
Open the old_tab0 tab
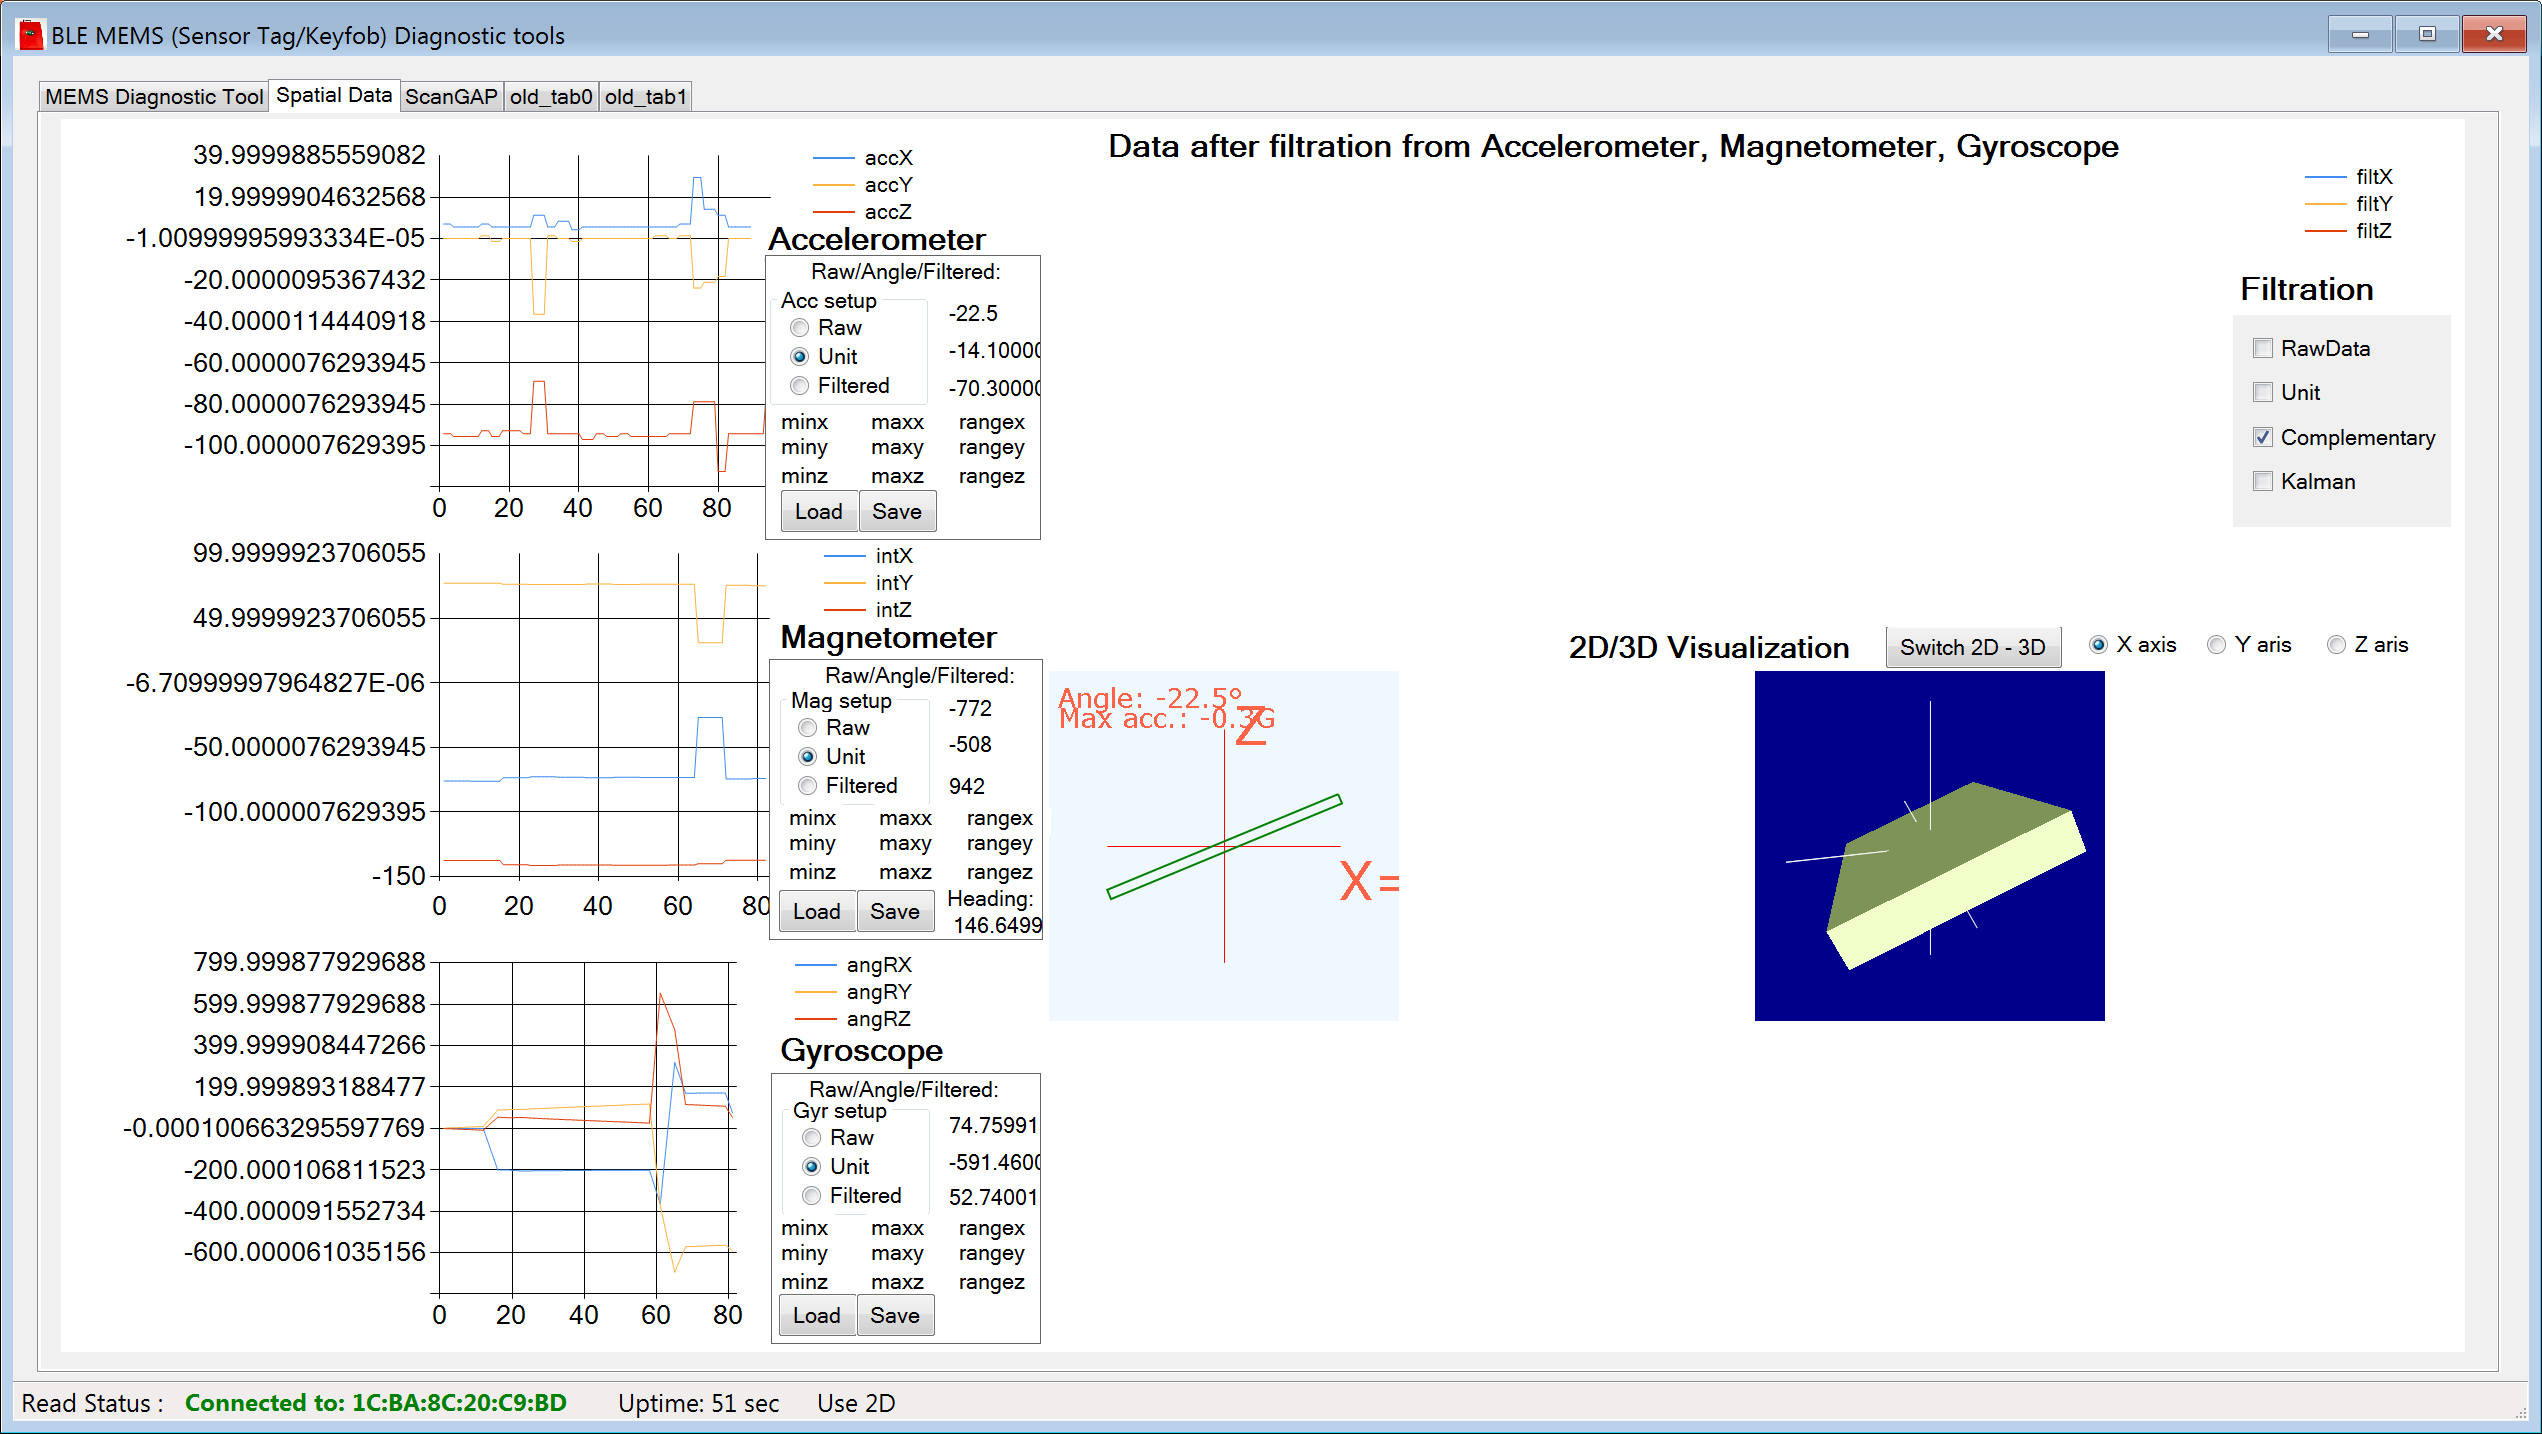(550, 97)
